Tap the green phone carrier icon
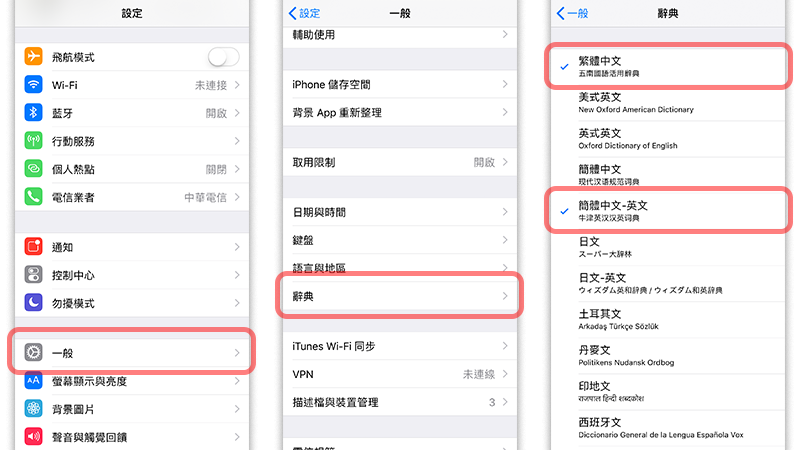 coord(34,196)
